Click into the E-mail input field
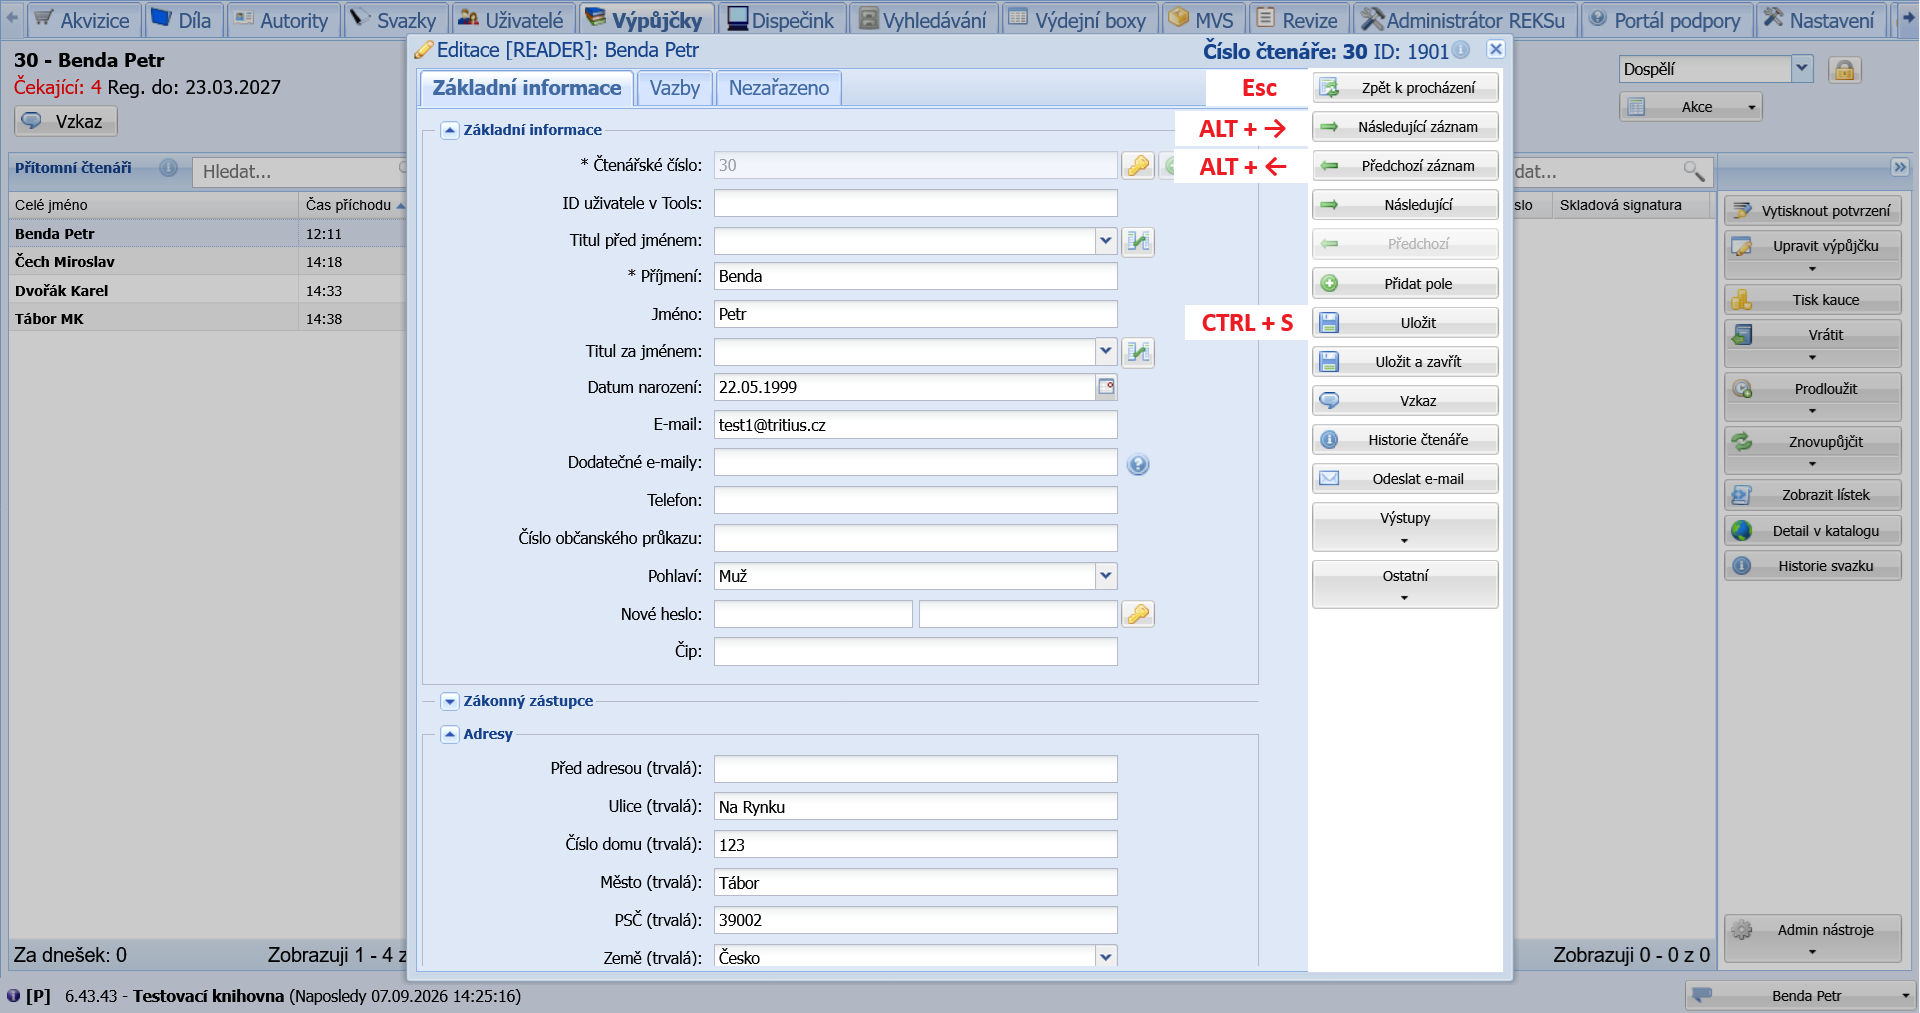Viewport: 1920px width, 1013px height. pyautogui.click(x=916, y=425)
